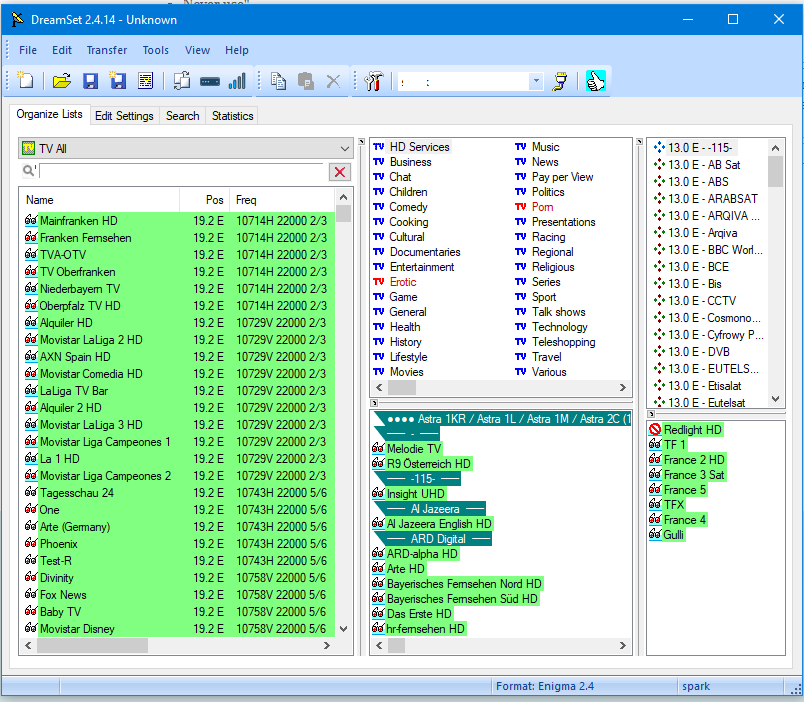Switch to the Search tab
Screen dimensions: 804x702
tap(182, 116)
